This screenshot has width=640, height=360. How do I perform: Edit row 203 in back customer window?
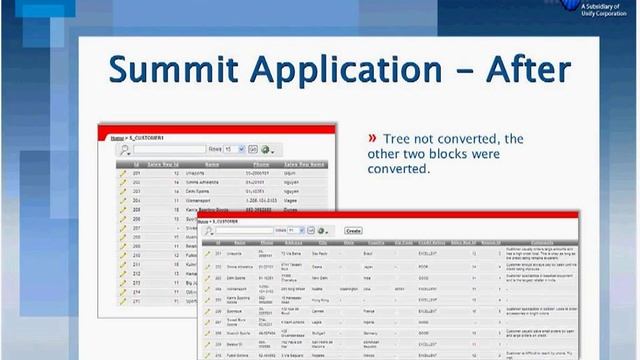[x=123, y=191]
